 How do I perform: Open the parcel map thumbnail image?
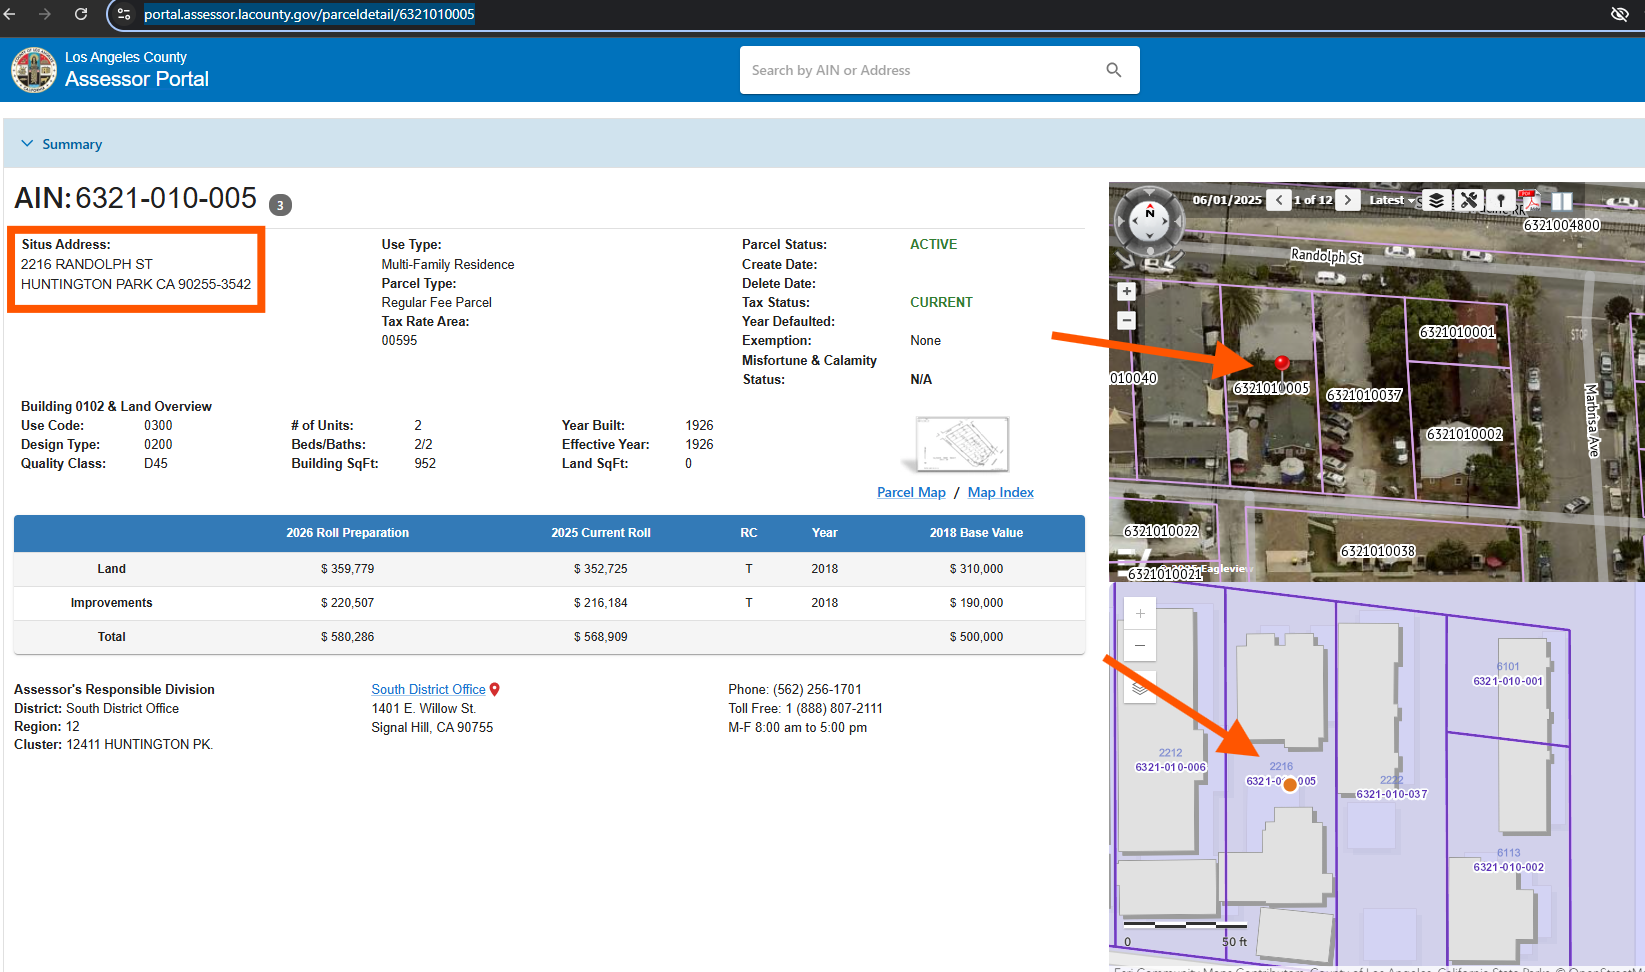pos(962,443)
